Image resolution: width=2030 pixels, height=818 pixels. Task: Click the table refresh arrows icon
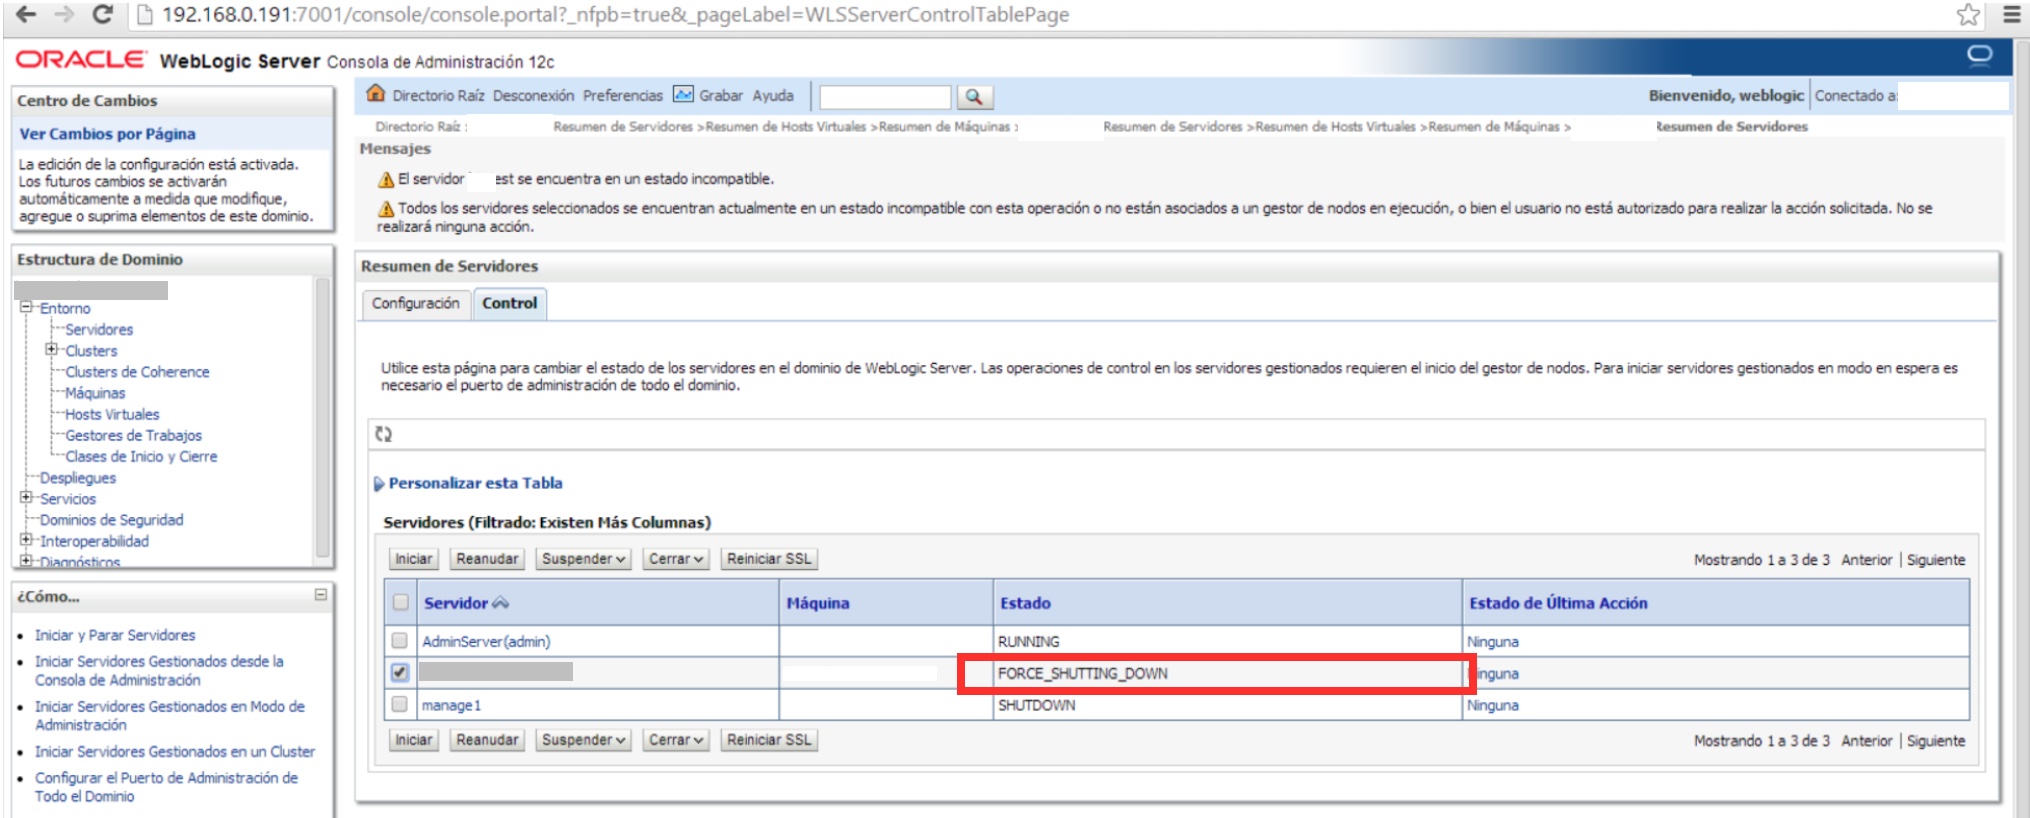click(x=384, y=434)
